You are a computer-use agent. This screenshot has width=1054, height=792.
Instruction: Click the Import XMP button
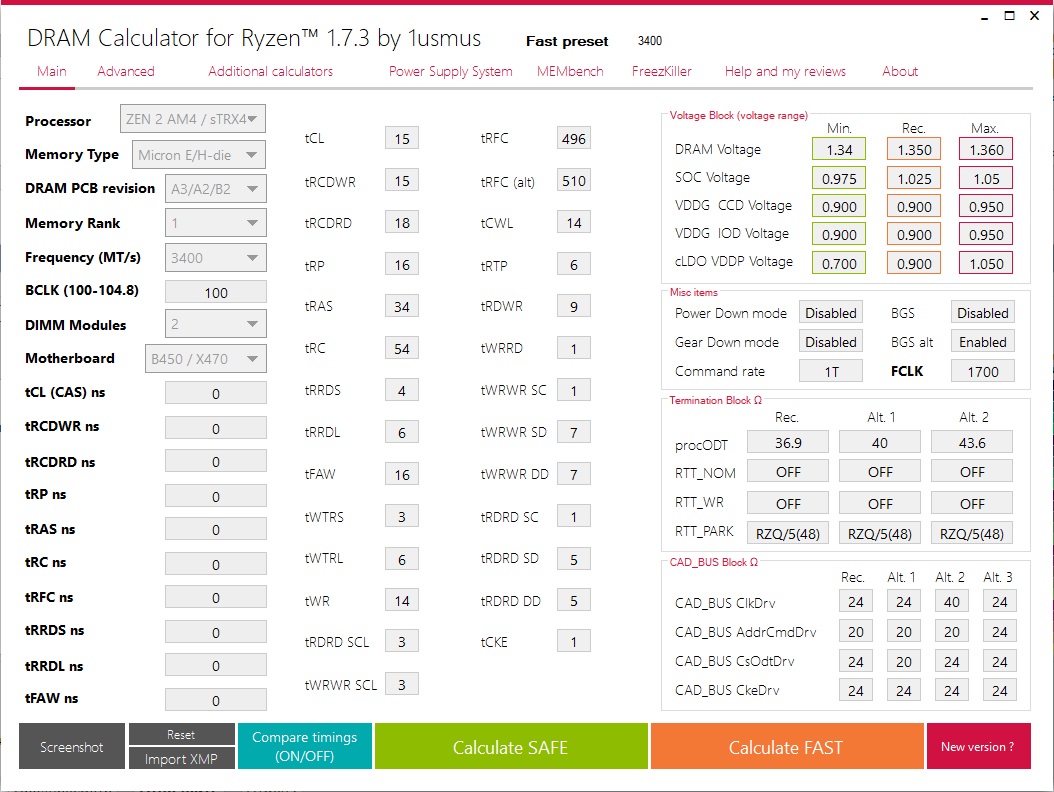[x=181, y=758]
